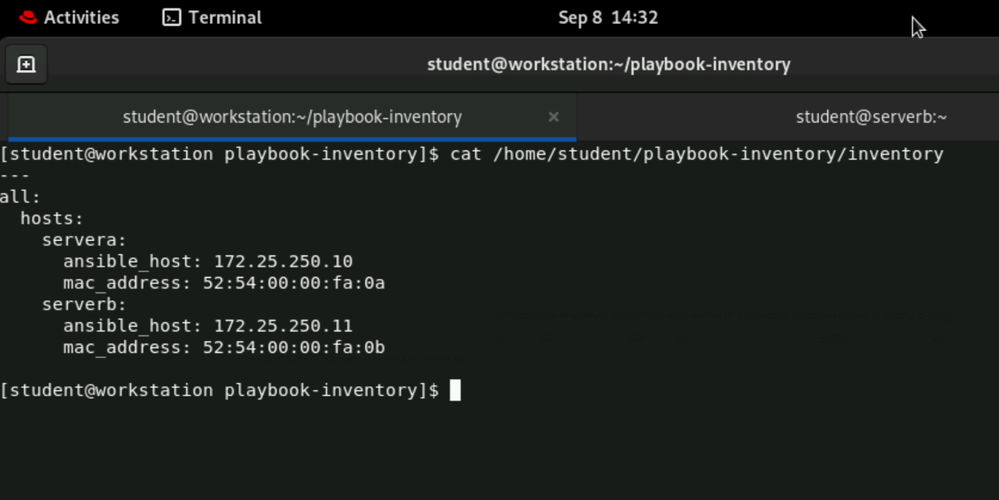Image resolution: width=999 pixels, height=500 pixels.
Task: Click the IP address 172.25.250.10
Action: [283, 262]
